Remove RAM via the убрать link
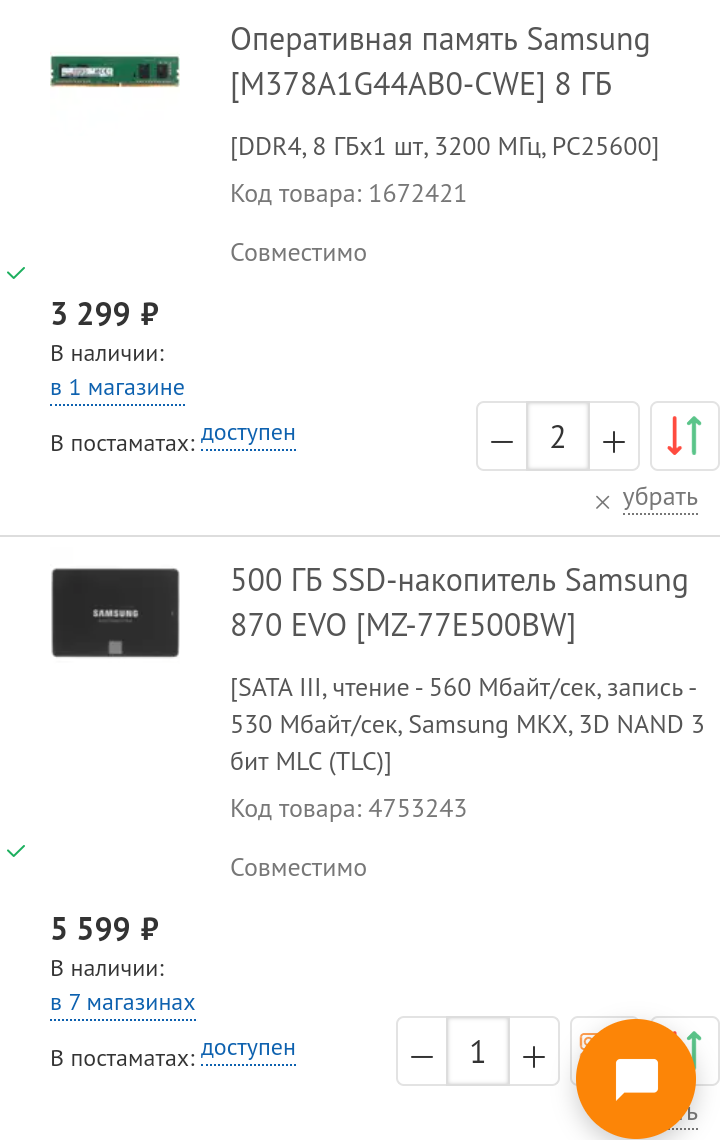Screen dimensions: 720x1140 (x=660, y=498)
